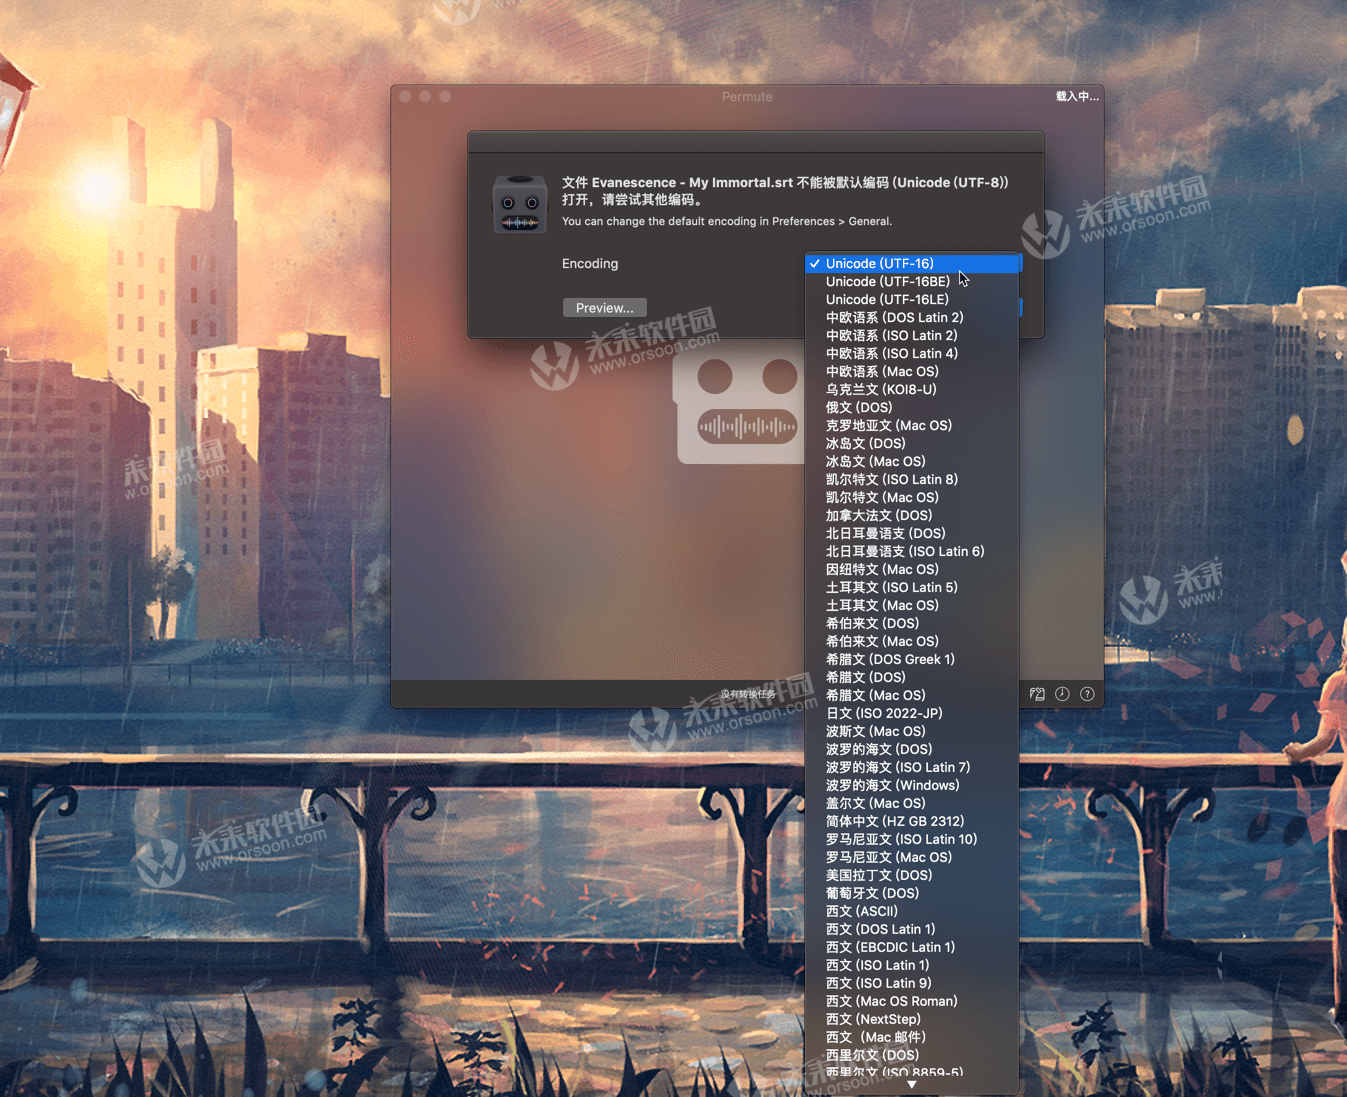Select 希腊文 (Mac OS) encoding
Viewport: 1347px width, 1097px height.
click(912, 696)
